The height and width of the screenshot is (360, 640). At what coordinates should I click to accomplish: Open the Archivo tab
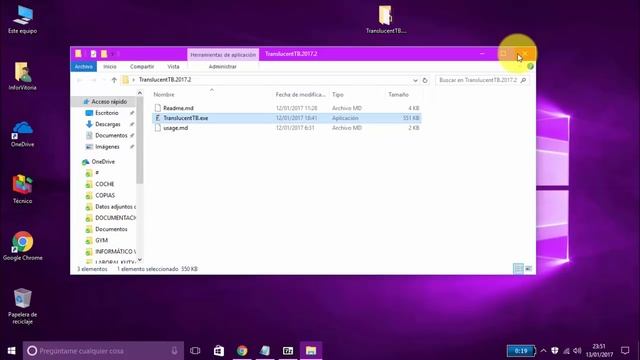click(84, 67)
